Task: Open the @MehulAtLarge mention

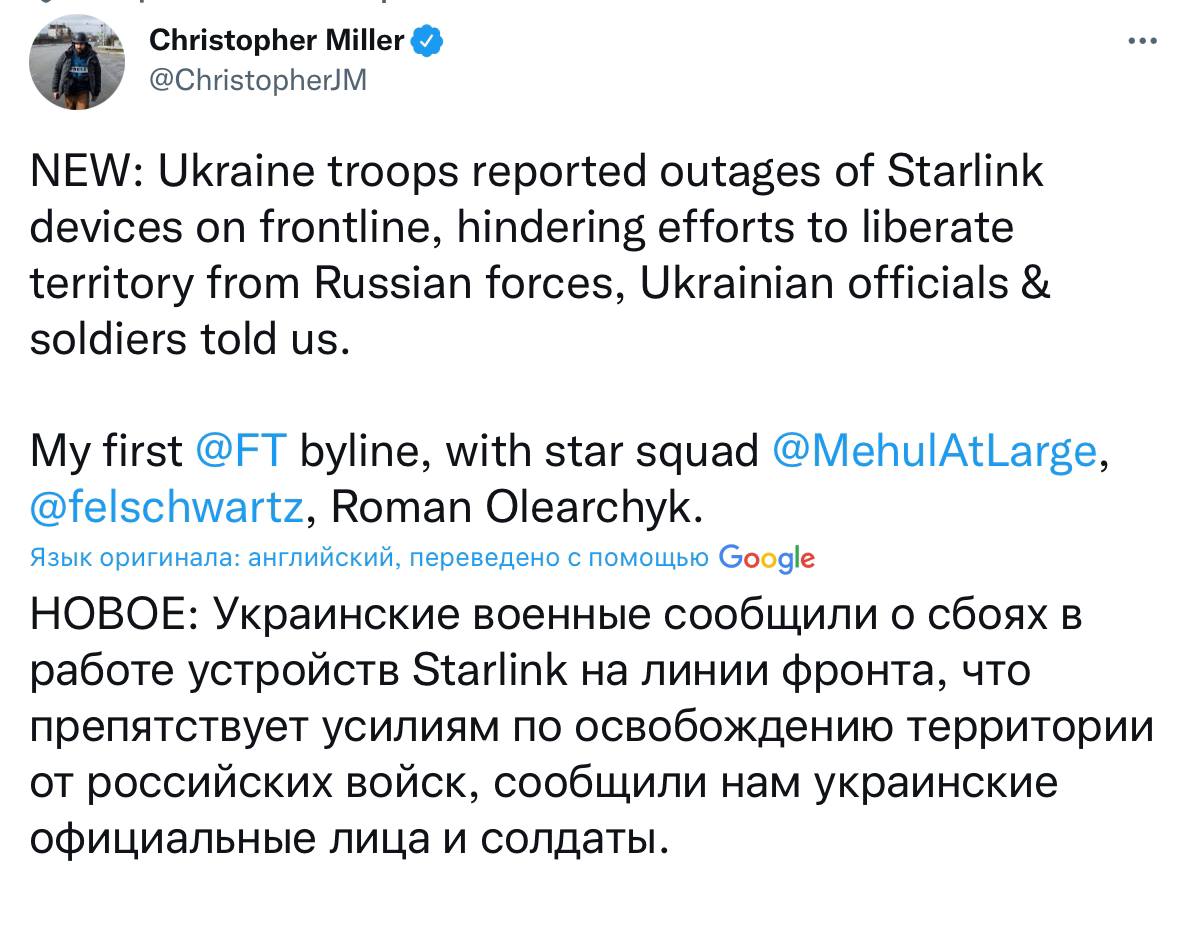Action: (936, 452)
